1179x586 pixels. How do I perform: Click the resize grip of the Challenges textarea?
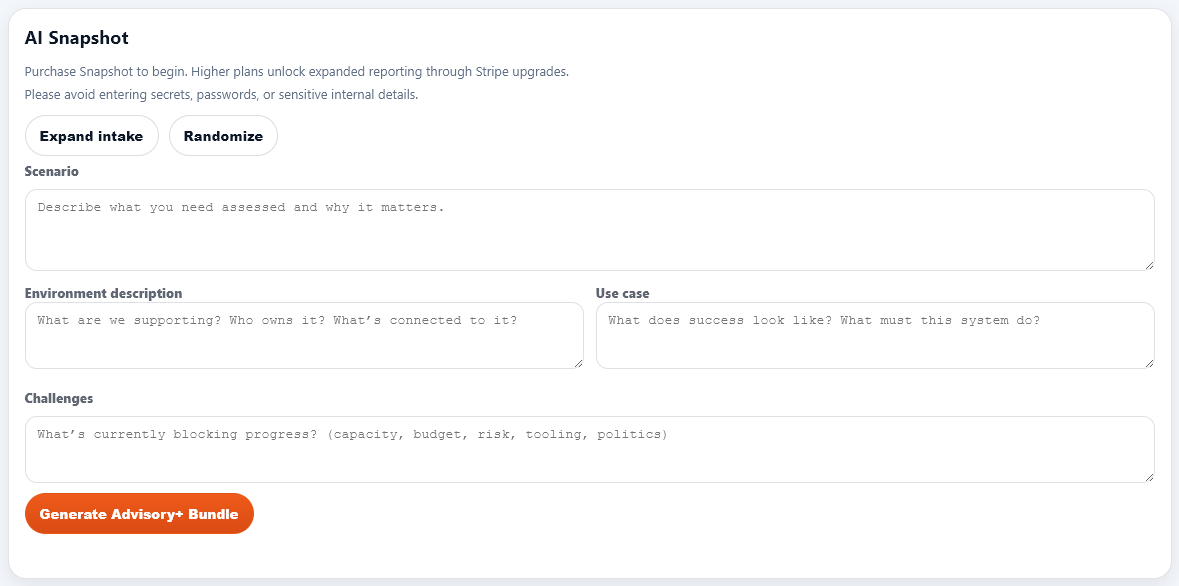[1150, 477]
